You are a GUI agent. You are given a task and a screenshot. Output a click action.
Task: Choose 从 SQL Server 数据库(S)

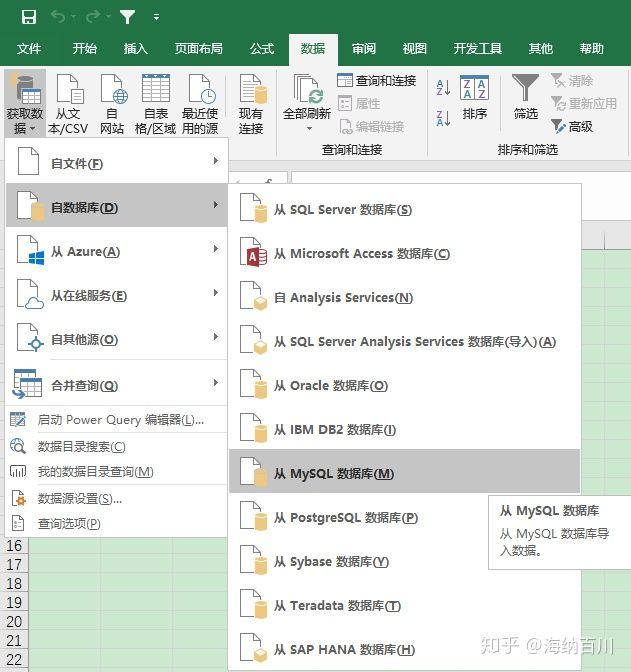(404, 209)
